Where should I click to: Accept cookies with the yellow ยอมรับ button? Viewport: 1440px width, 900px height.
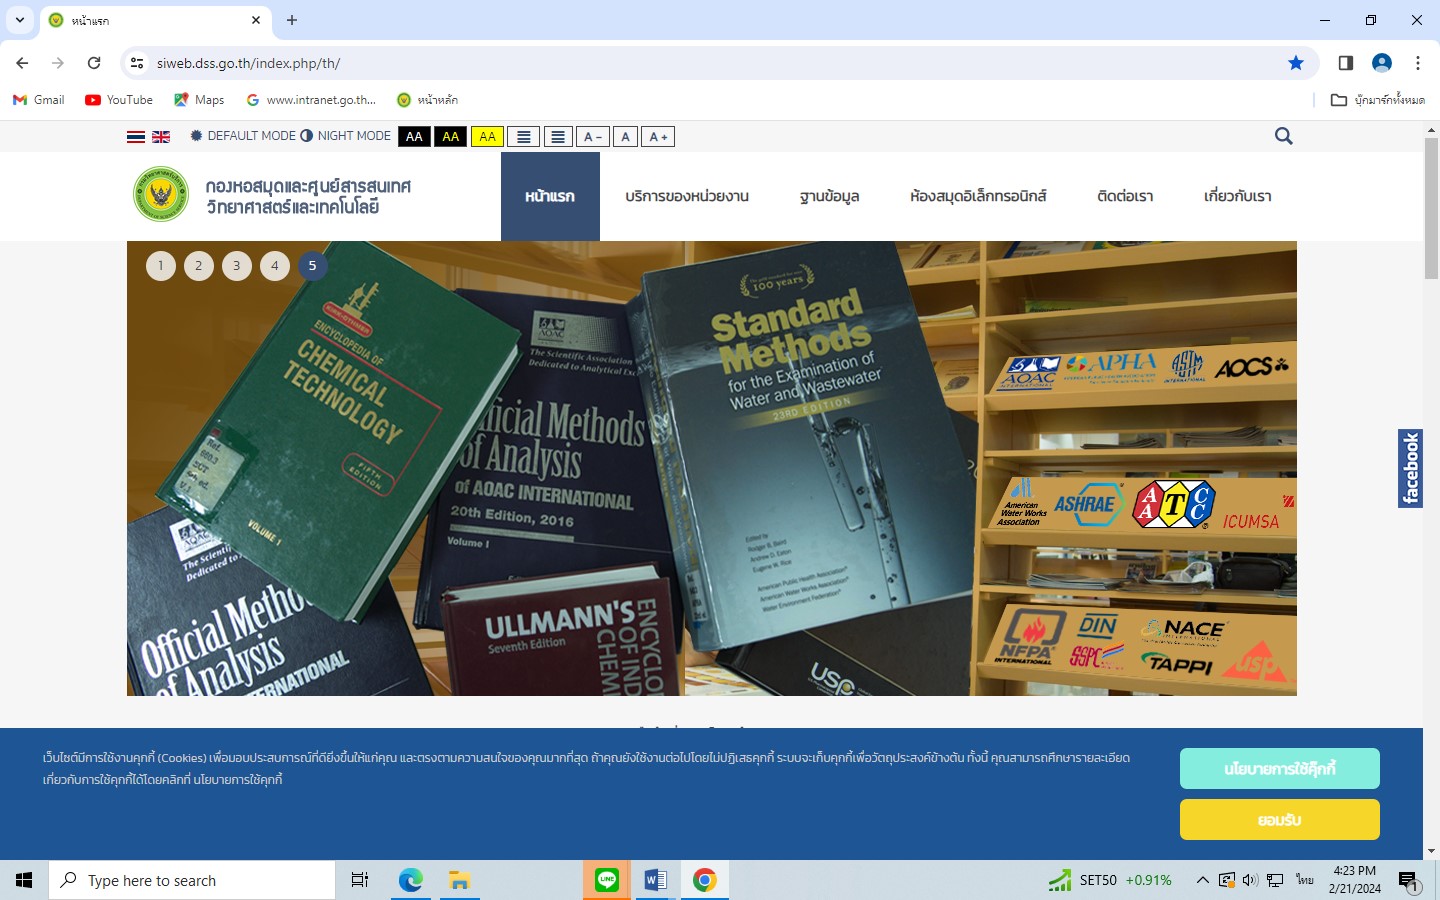pyautogui.click(x=1279, y=820)
